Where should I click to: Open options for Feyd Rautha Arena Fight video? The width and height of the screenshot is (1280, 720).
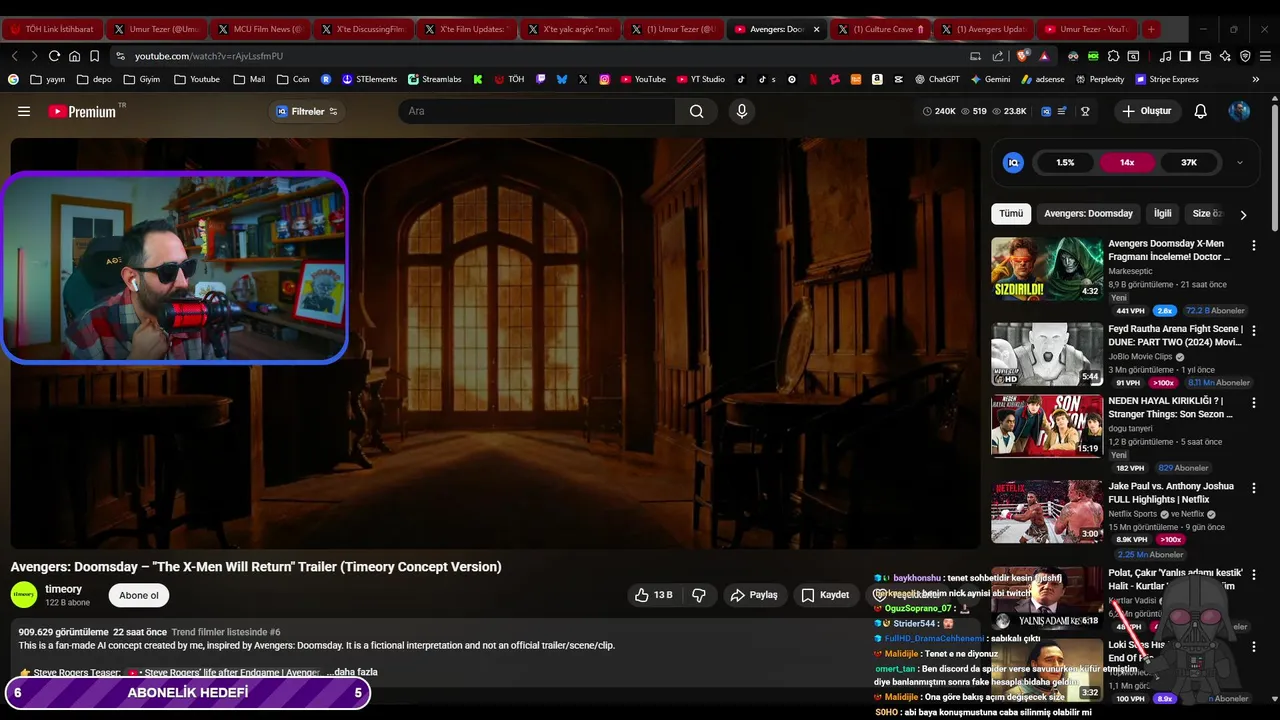(x=1253, y=330)
